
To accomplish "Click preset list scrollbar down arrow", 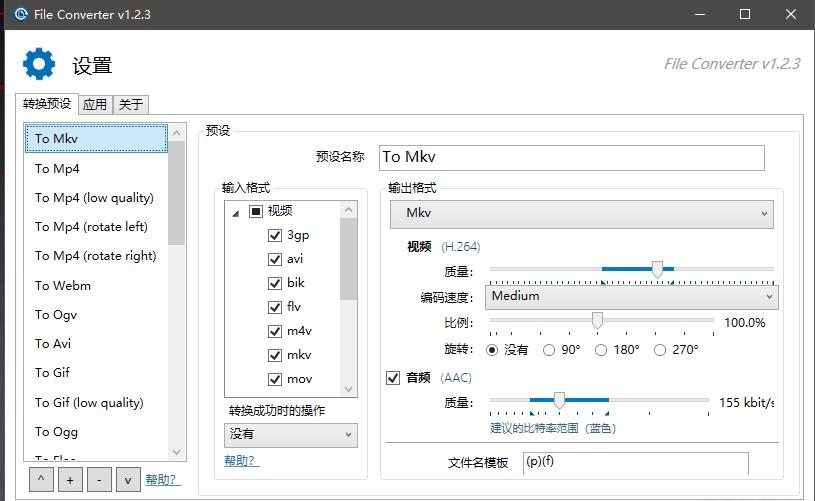I will coord(177,452).
